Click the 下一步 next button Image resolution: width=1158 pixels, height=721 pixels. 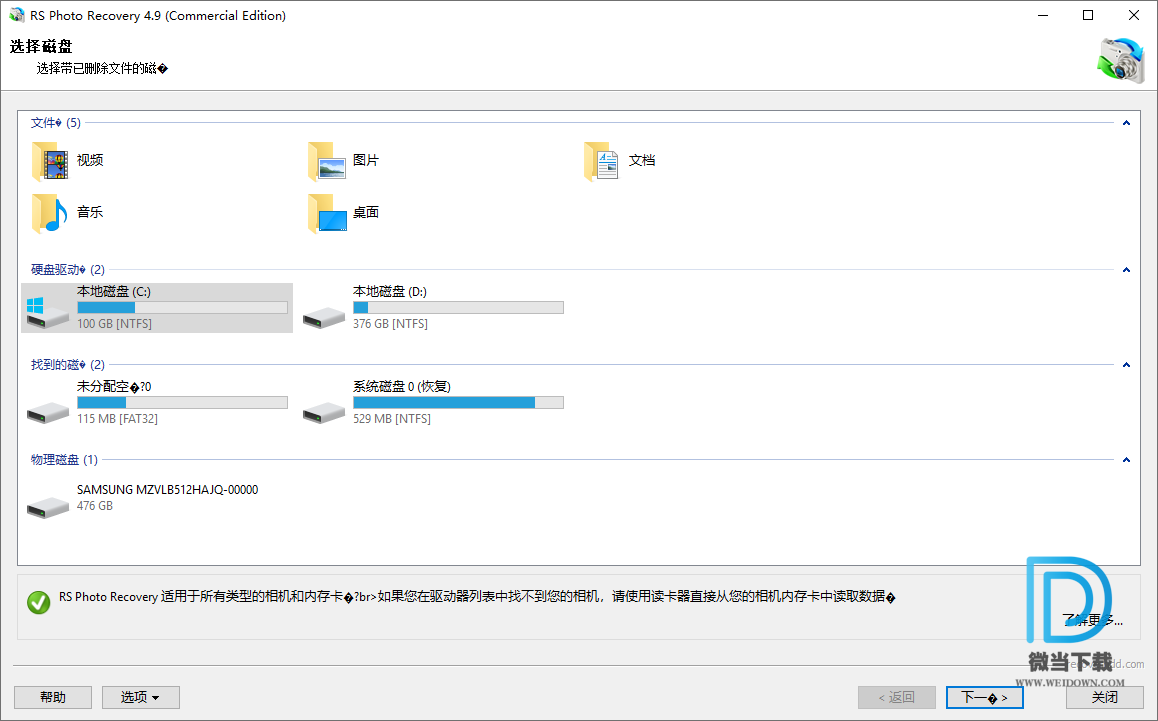(984, 697)
